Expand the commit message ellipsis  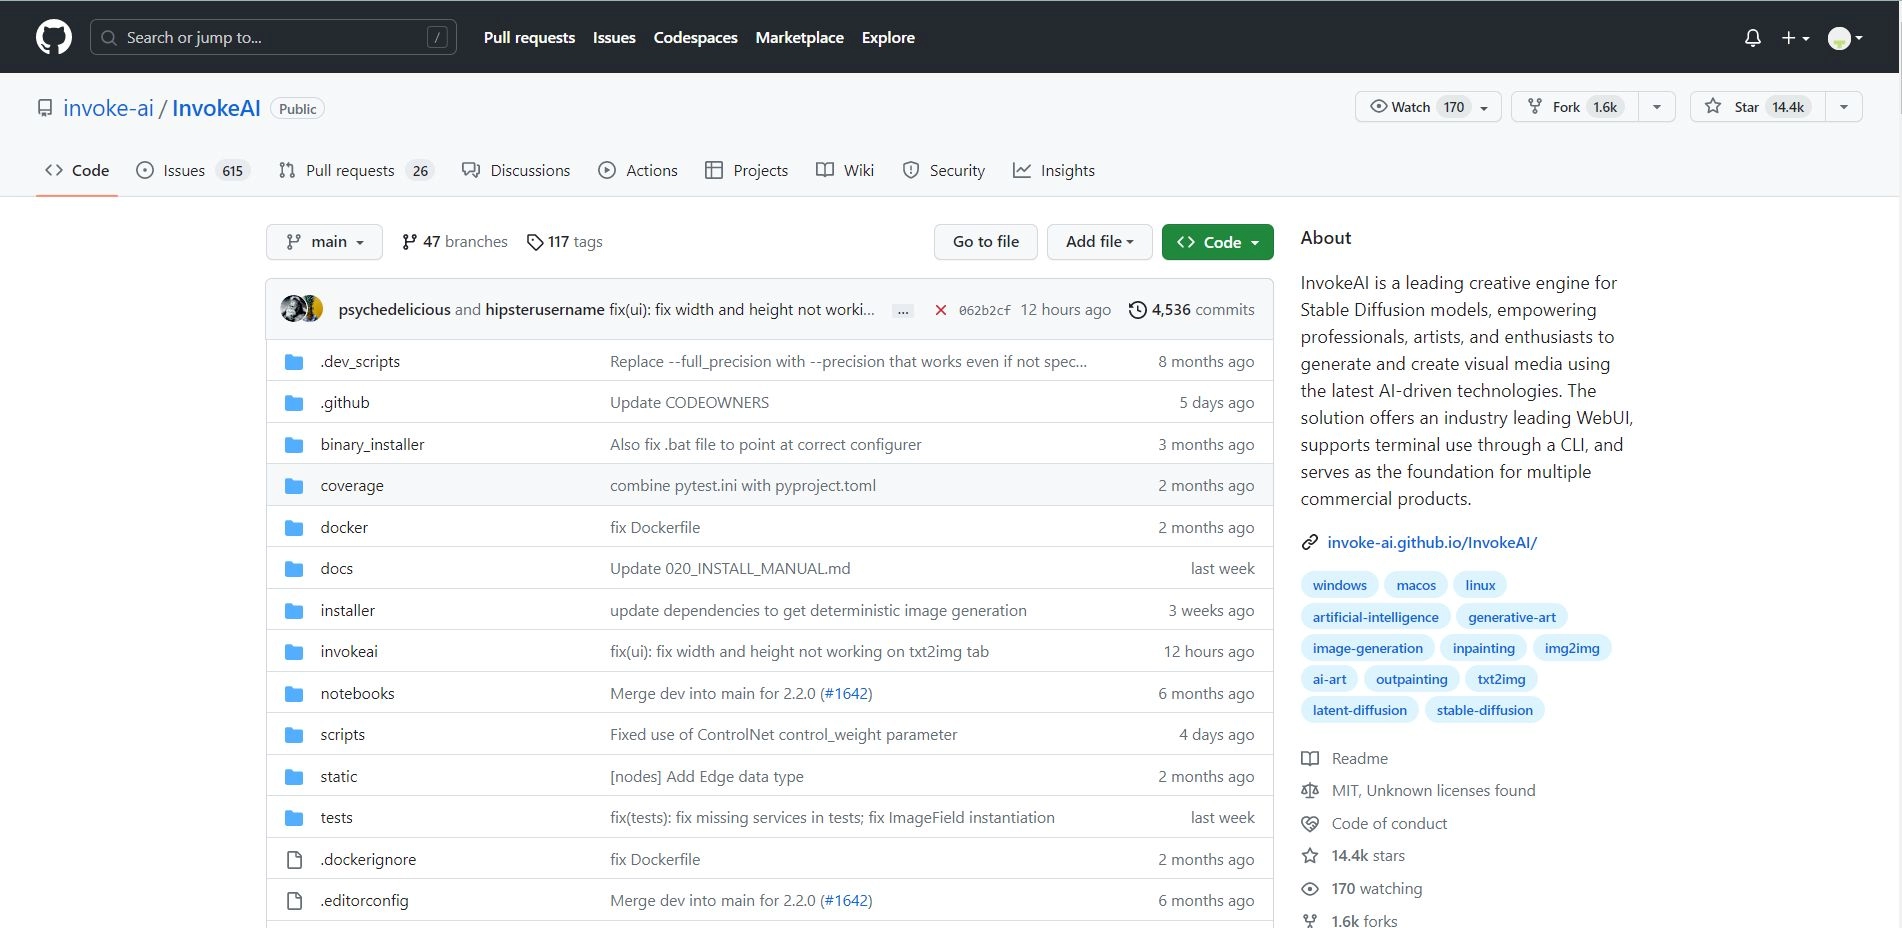(903, 311)
